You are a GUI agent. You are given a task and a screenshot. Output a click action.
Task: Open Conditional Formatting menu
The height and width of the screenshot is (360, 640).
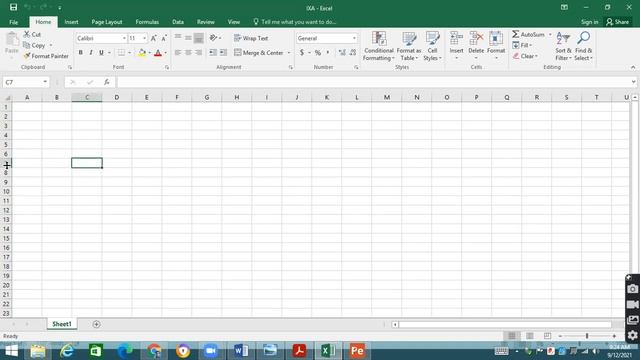pyautogui.click(x=379, y=46)
